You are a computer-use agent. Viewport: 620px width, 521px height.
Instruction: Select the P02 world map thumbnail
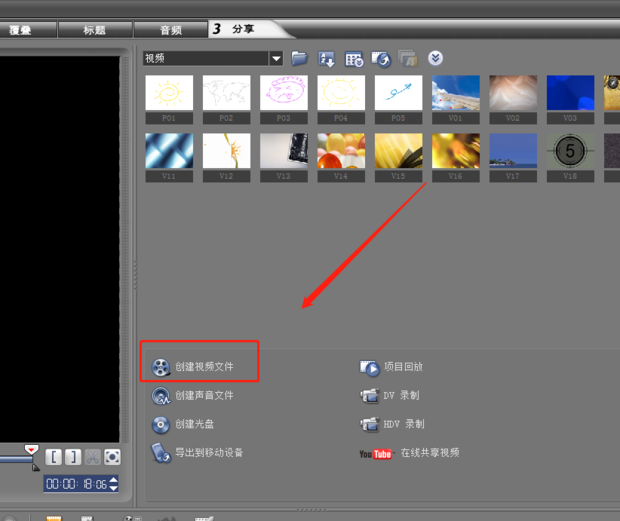point(227,93)
